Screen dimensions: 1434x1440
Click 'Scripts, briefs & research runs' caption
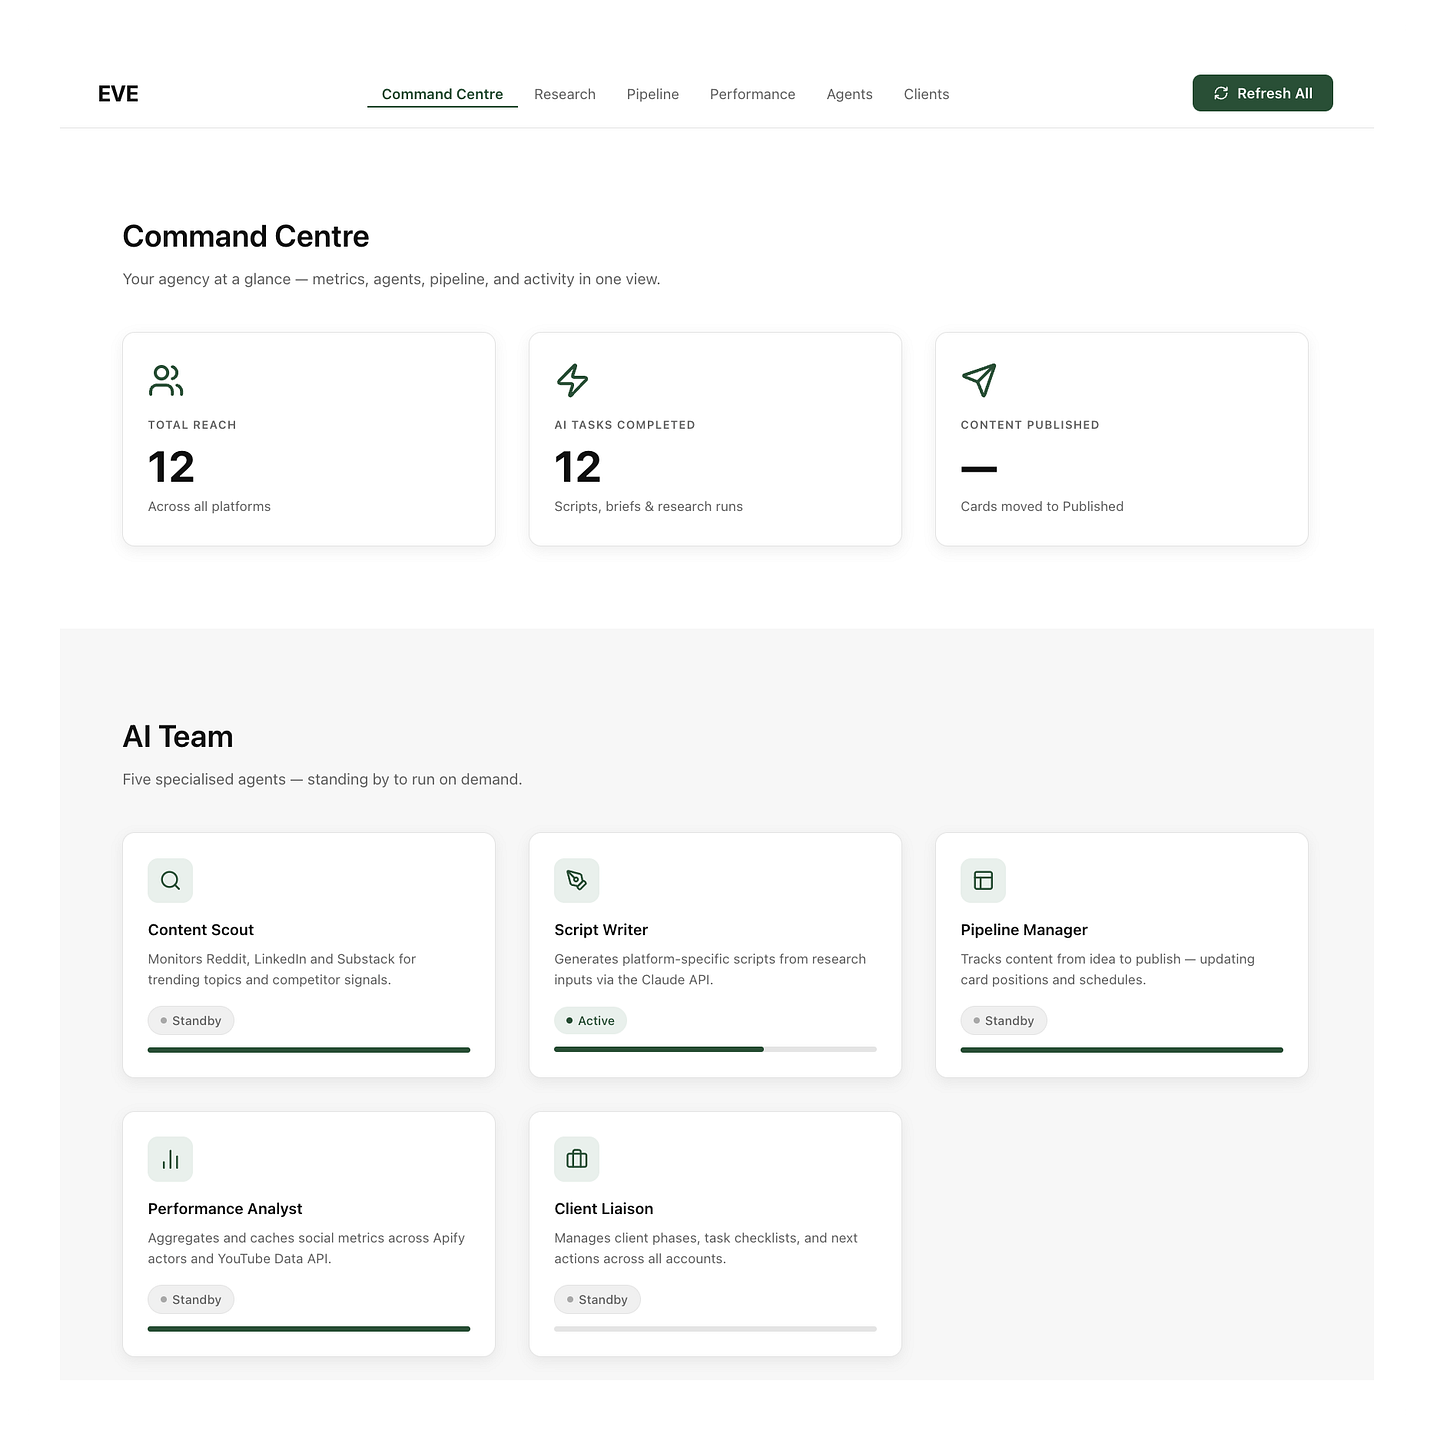[649, 507]
